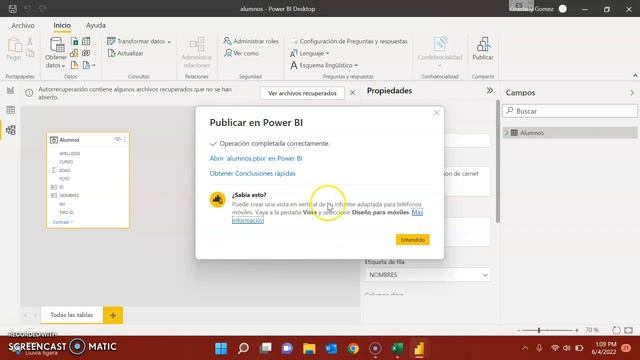The width and height of the screenshot is (640, 360).
Task: Select the Todas las tablas tab
Action: coord(71,315)
